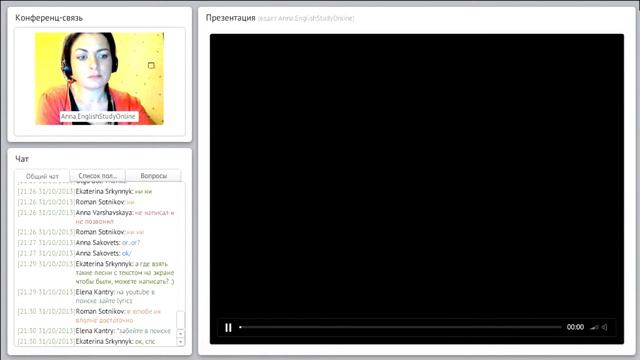Viewport: 640px width, 360px height.
Task: Click Ekaterina Srkynnyk 21:29 message
Action: coord(96,272)
